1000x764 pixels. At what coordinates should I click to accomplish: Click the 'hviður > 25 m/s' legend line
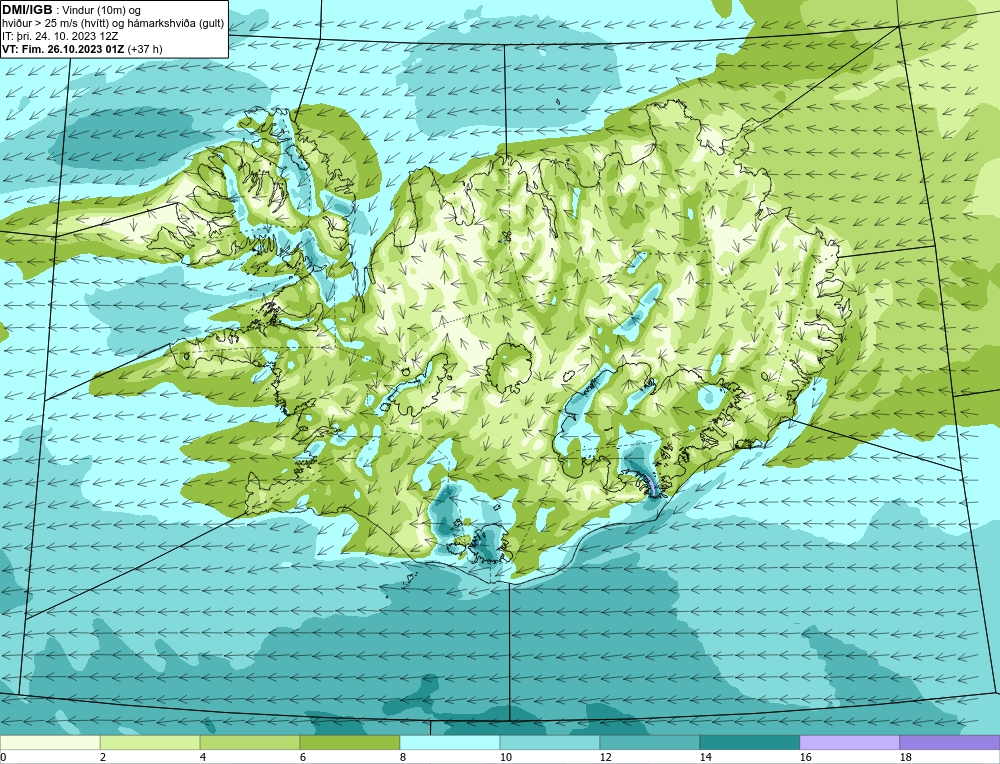tap(113, 23)
